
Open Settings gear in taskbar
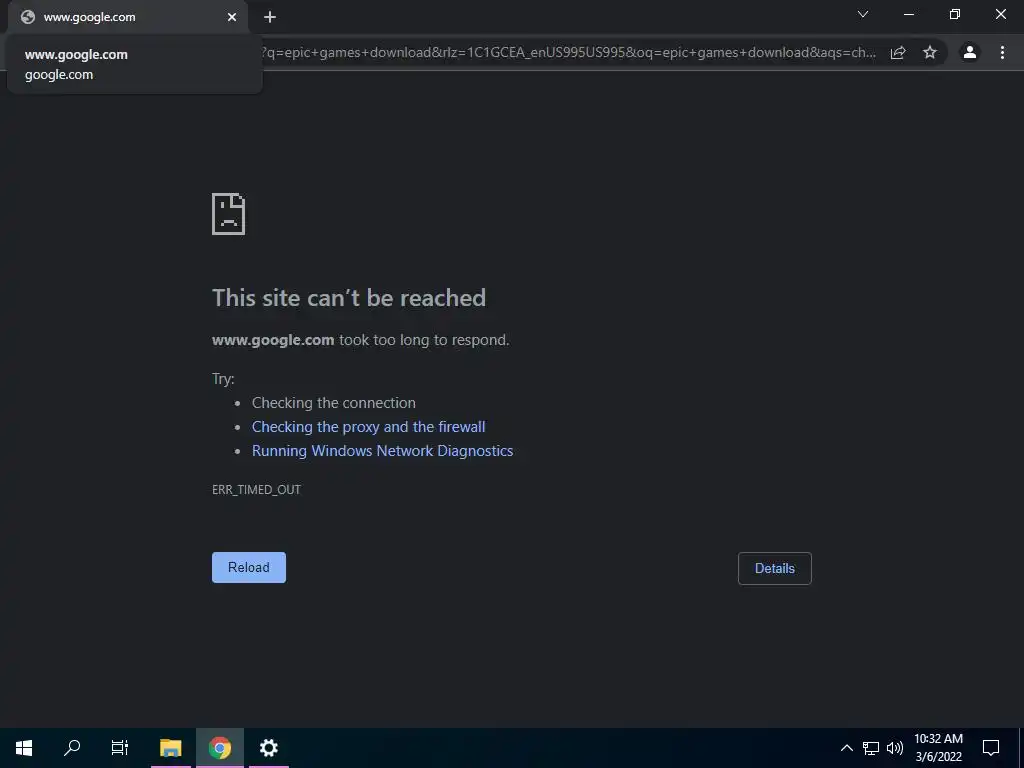pos(268,748)
